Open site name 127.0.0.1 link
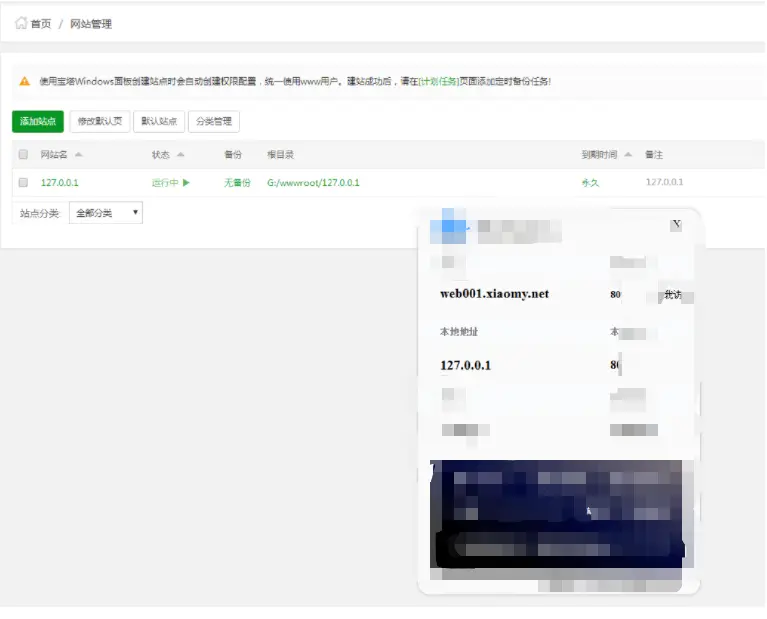The width and height of the screenshot is (767, 619). (60, 183)
